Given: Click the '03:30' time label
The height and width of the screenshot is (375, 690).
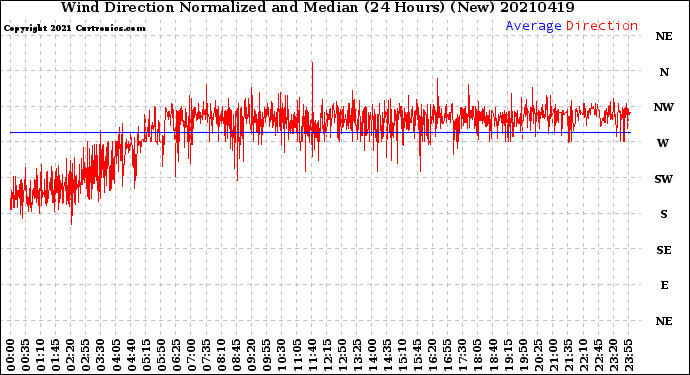Looking at the screenshot, I should click(101, 355).
